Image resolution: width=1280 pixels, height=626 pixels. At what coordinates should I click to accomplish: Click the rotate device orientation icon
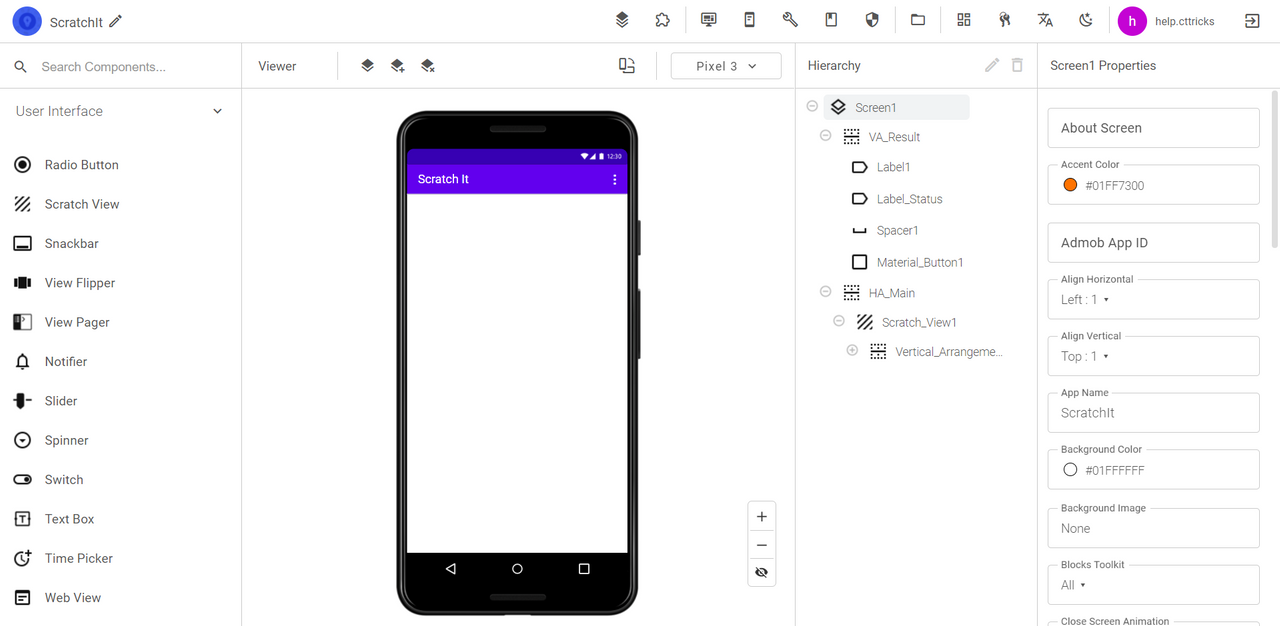pyautogui.click(x=627, y=66)
